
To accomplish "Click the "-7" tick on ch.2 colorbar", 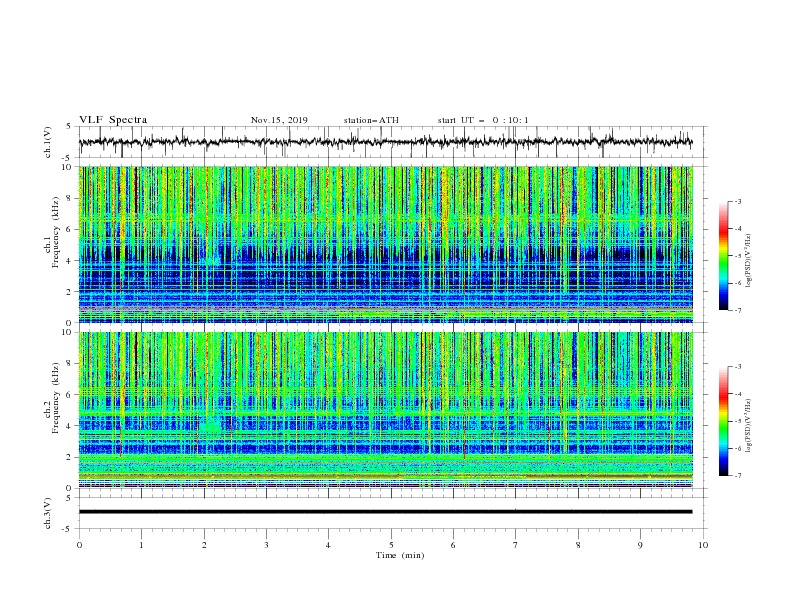I will pyautogui.click(x=738, y=476).
